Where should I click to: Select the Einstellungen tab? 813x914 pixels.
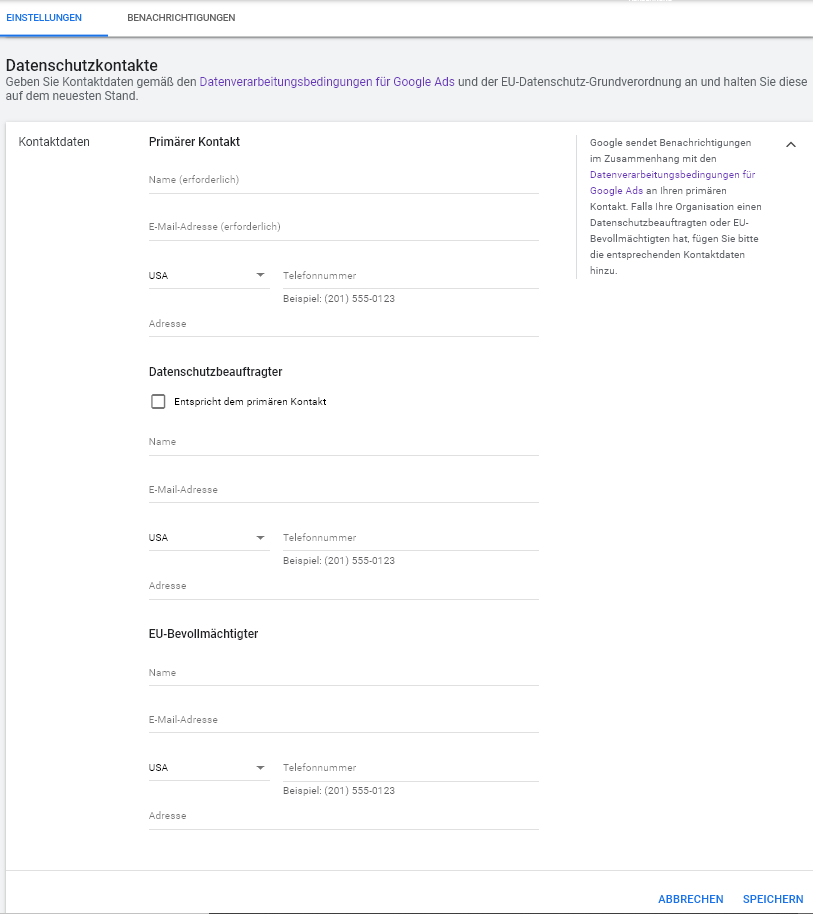tap(44, 18)
